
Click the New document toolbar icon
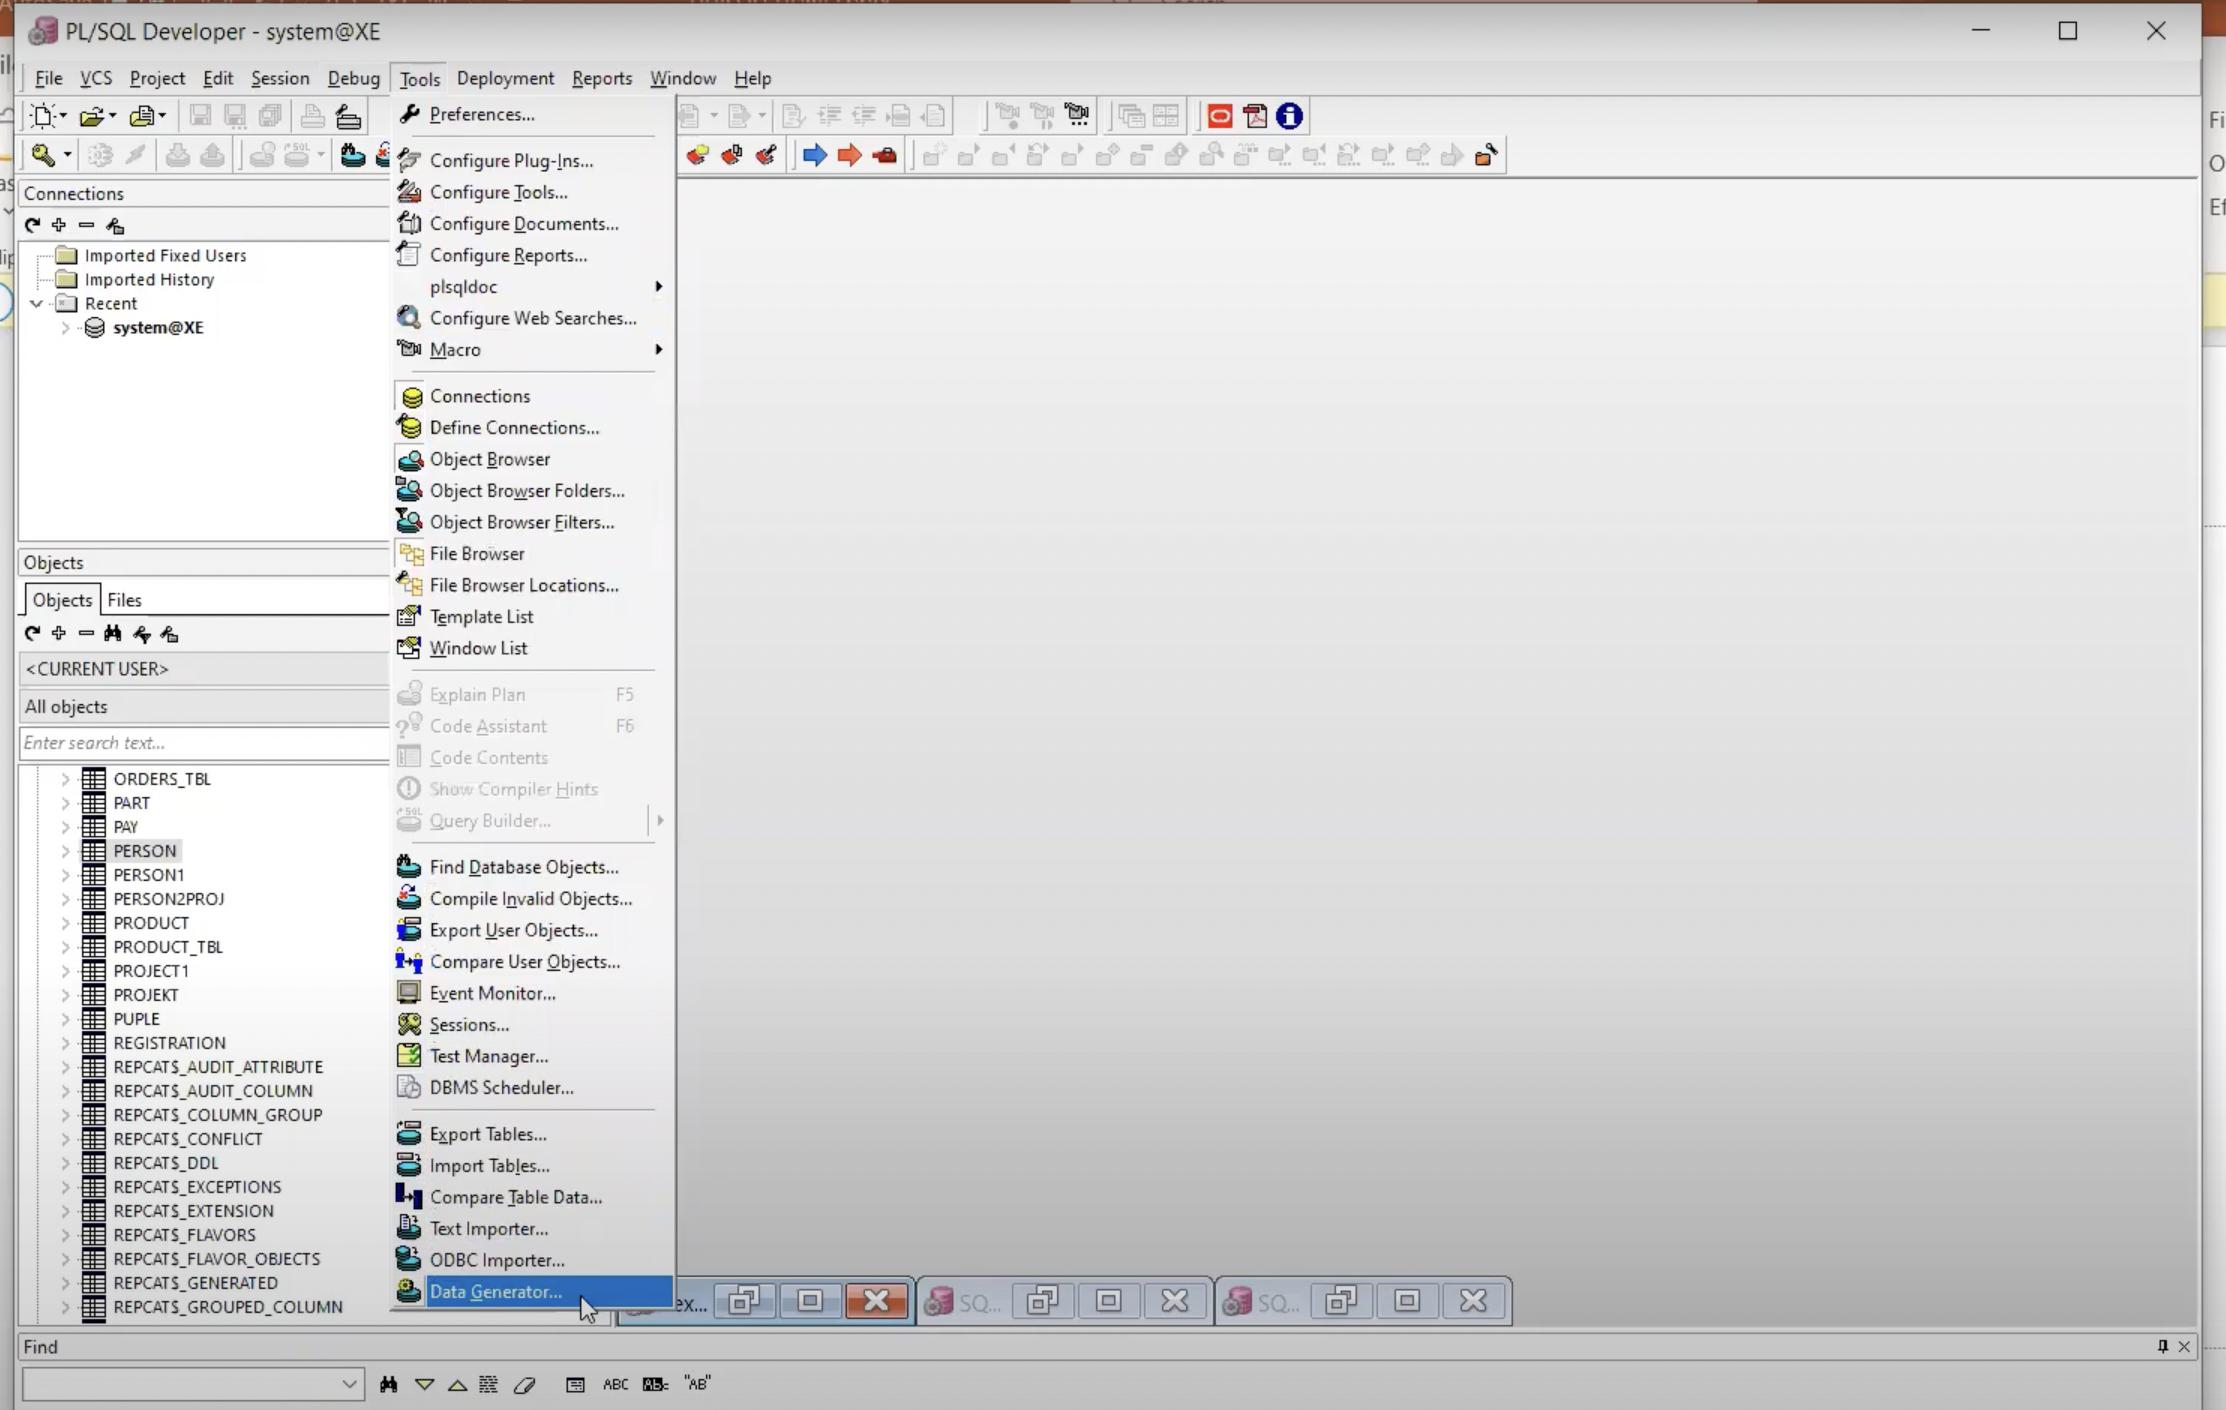click(x=43, y=116)
